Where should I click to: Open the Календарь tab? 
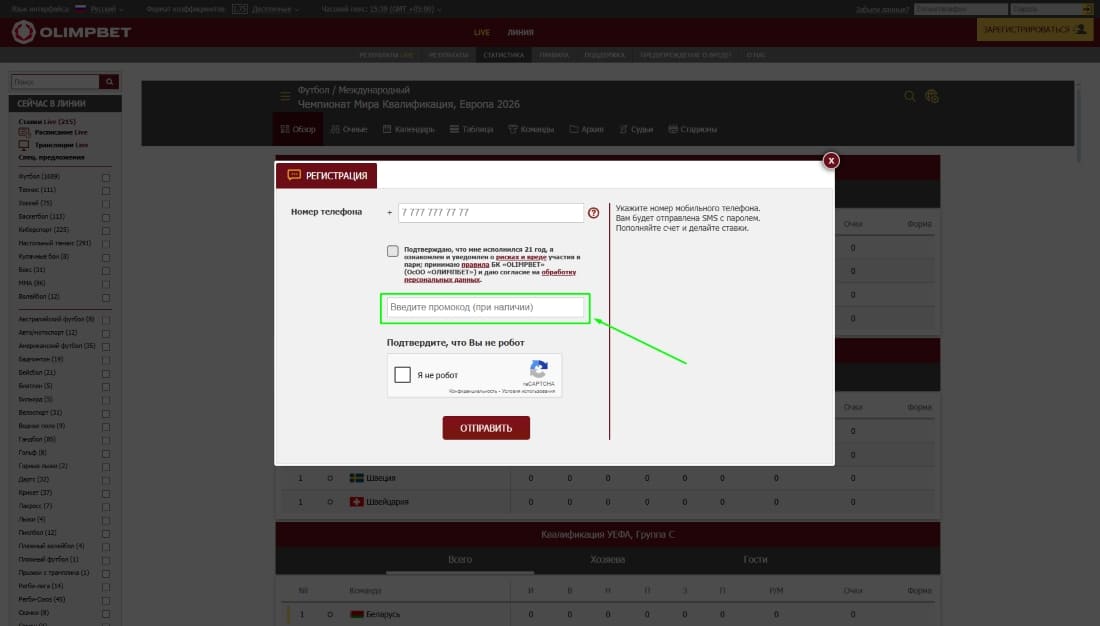click(x=409, y=129)
